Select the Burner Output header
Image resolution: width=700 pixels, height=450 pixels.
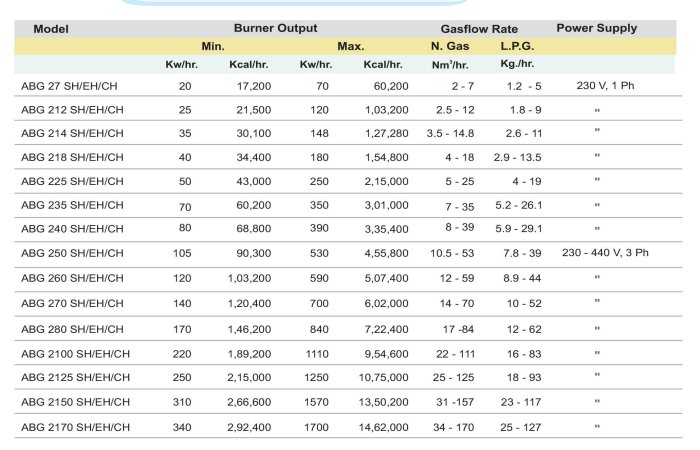click(x=276, y=29)
